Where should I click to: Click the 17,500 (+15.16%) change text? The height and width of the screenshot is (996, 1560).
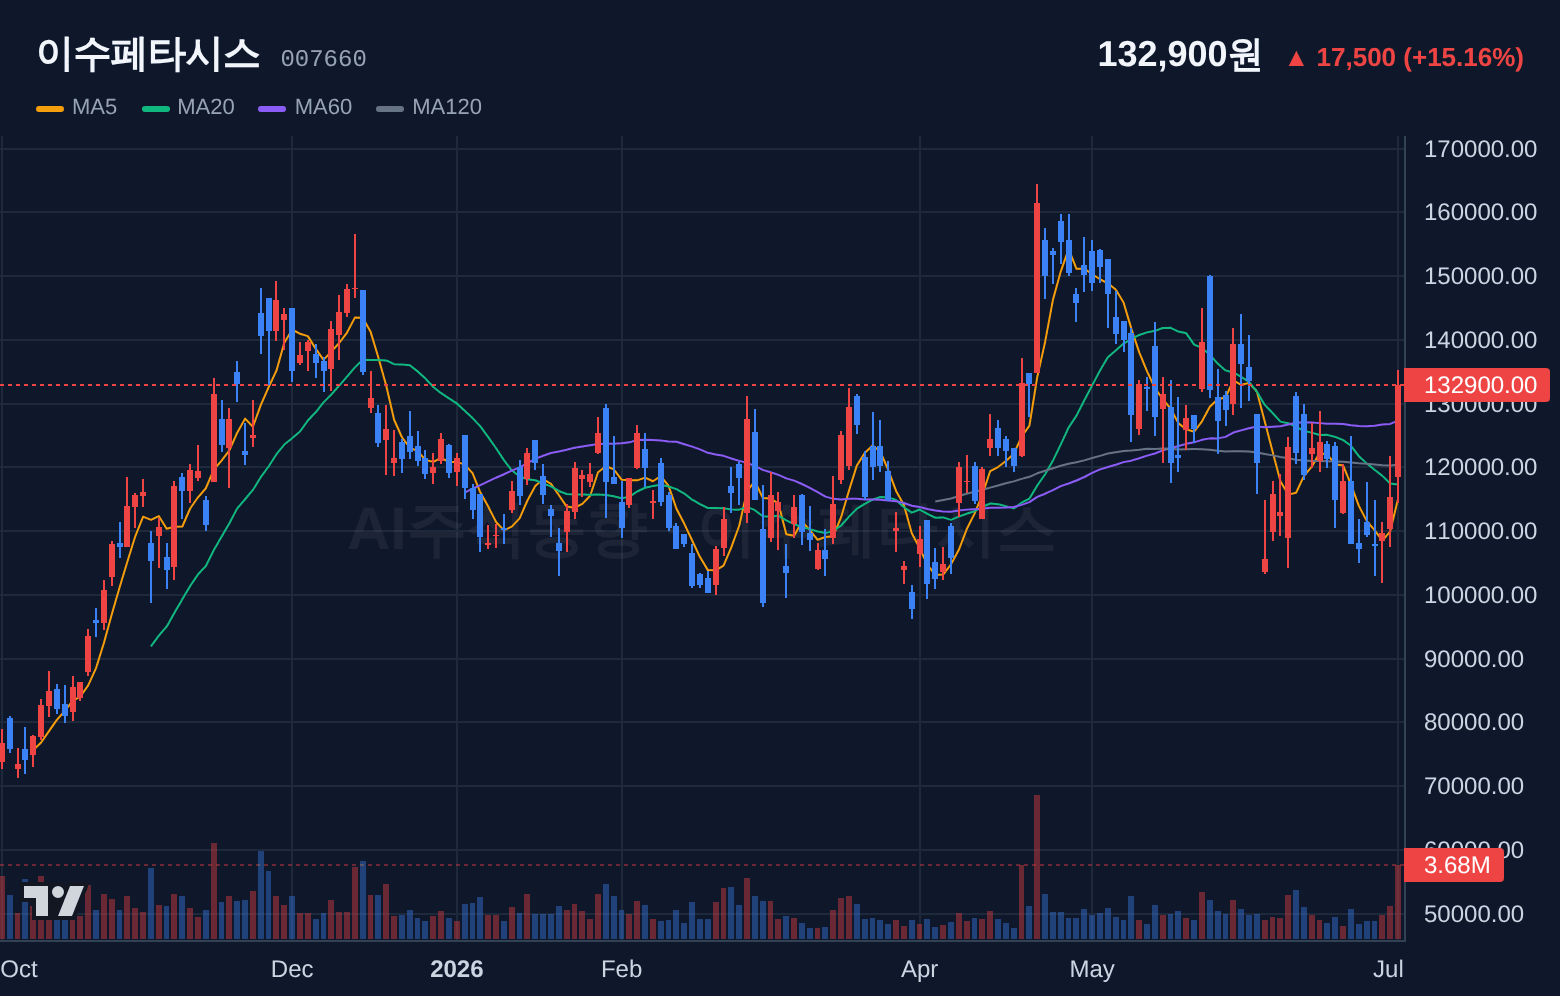(x=1420, y=58)
